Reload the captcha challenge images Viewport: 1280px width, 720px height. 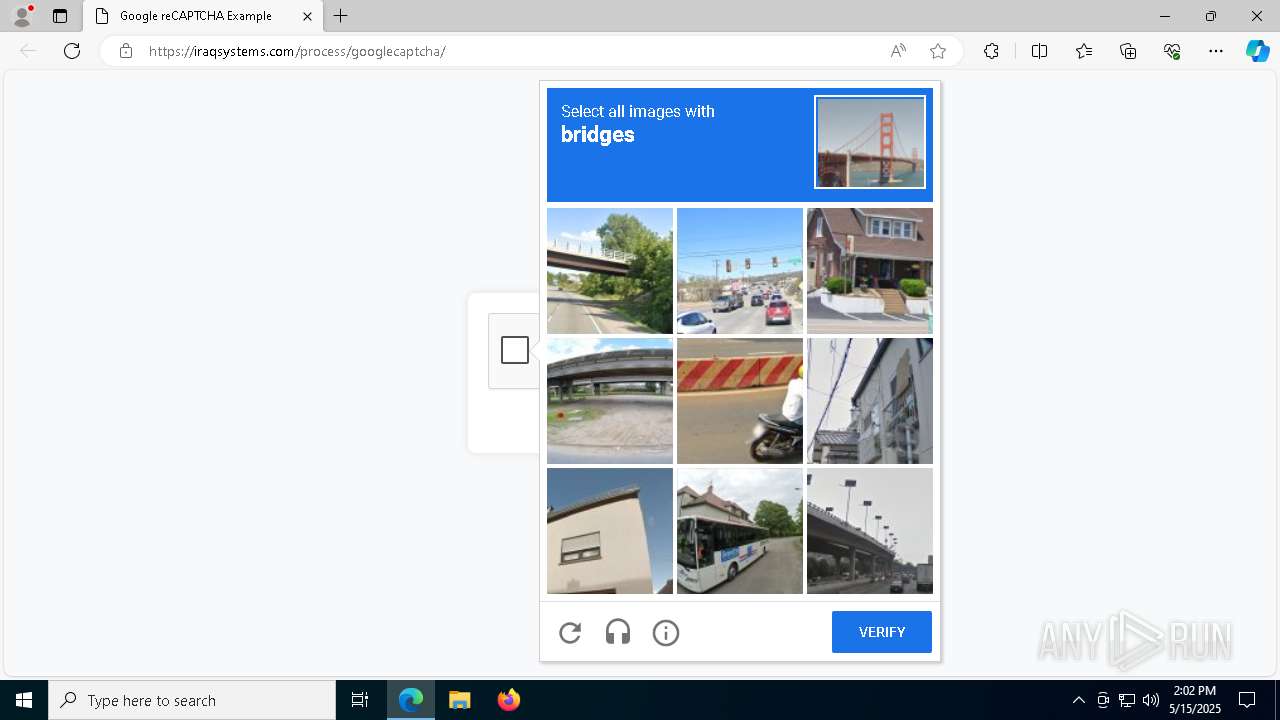570,632
